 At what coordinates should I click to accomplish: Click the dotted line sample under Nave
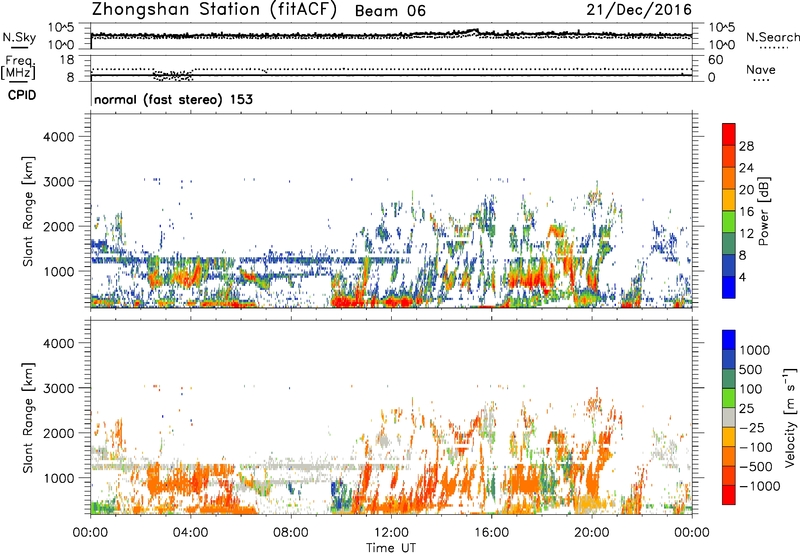click(761, 81)
